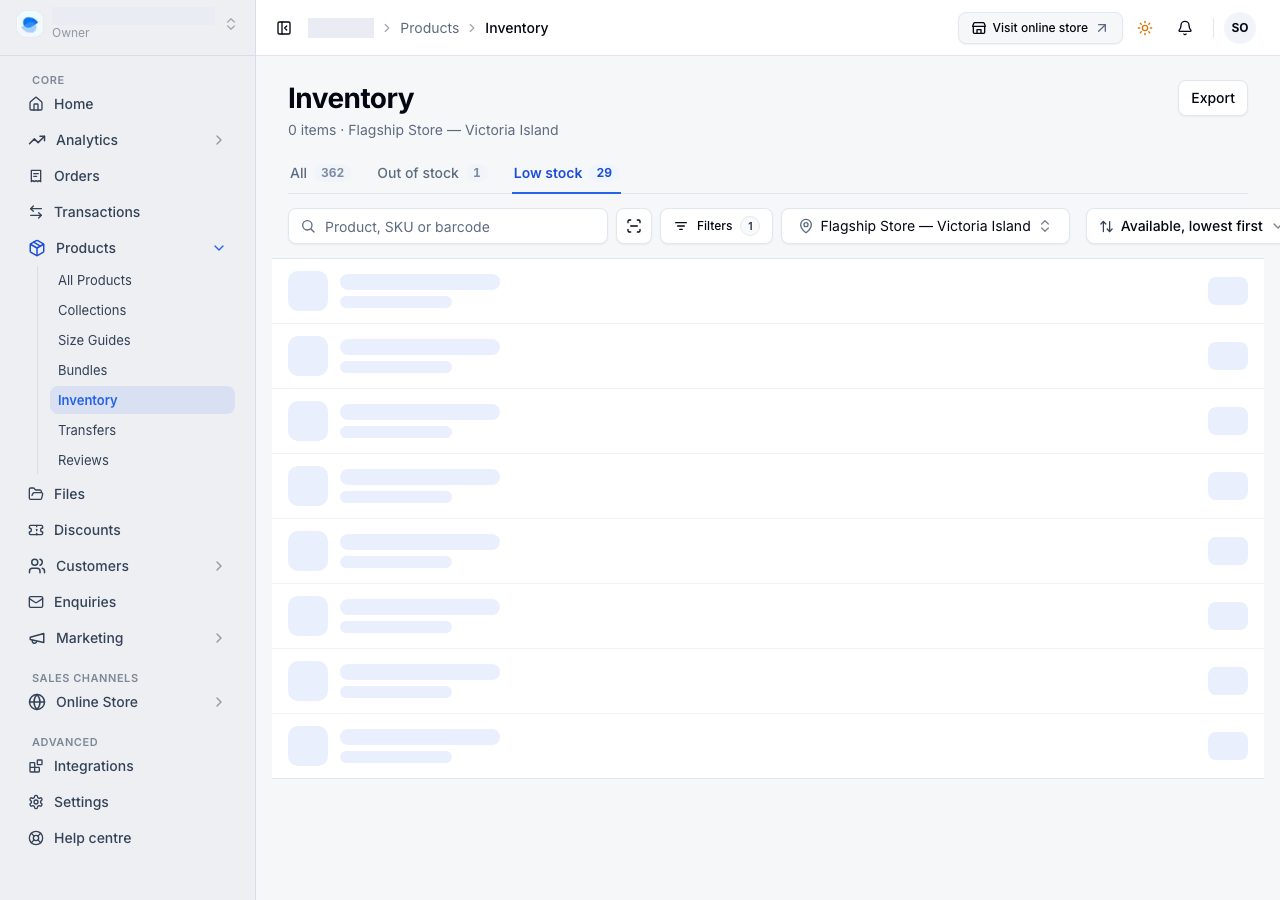Click the Help centre lifebuoy icon

(x=36, y=838)
